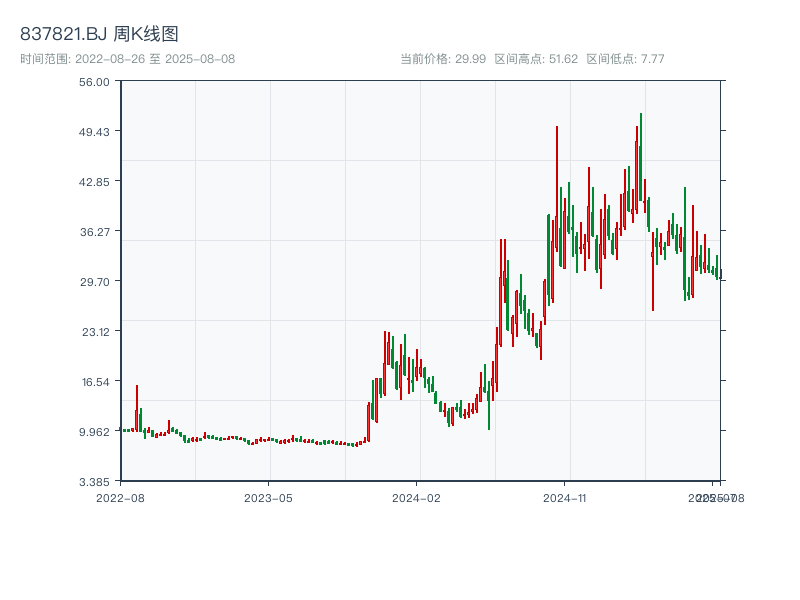Click the 56.00 y-axis label
Screen dimensions: 800x600
tap(94, 82)
